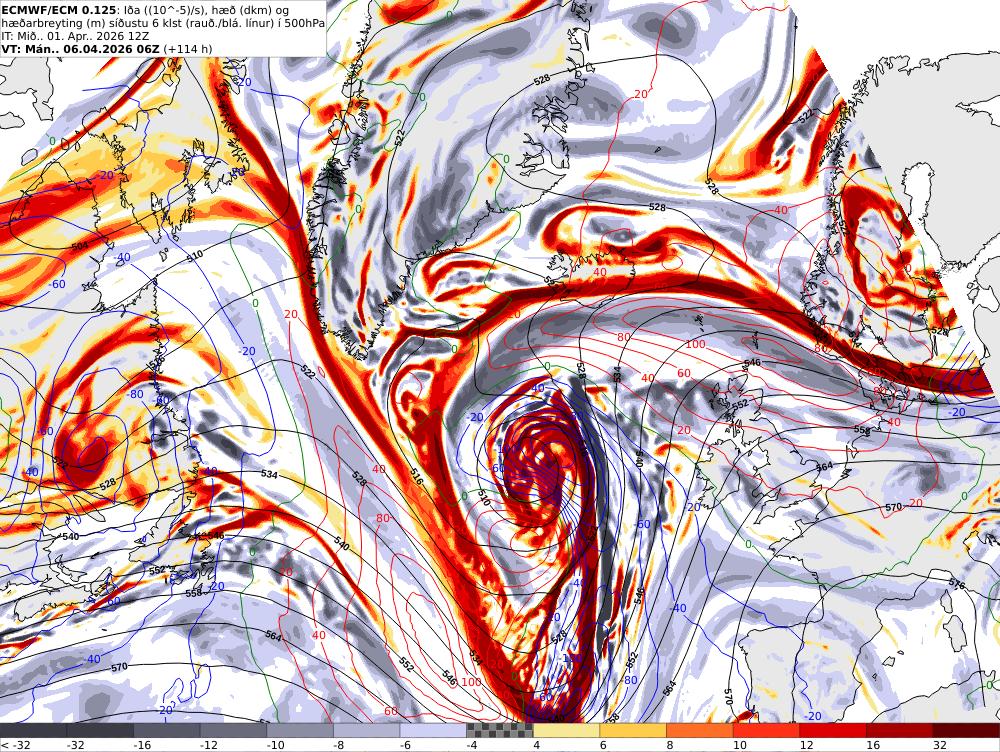Click the checkered segment of the color bar
1000x752 pixels.
coord(499,730)
